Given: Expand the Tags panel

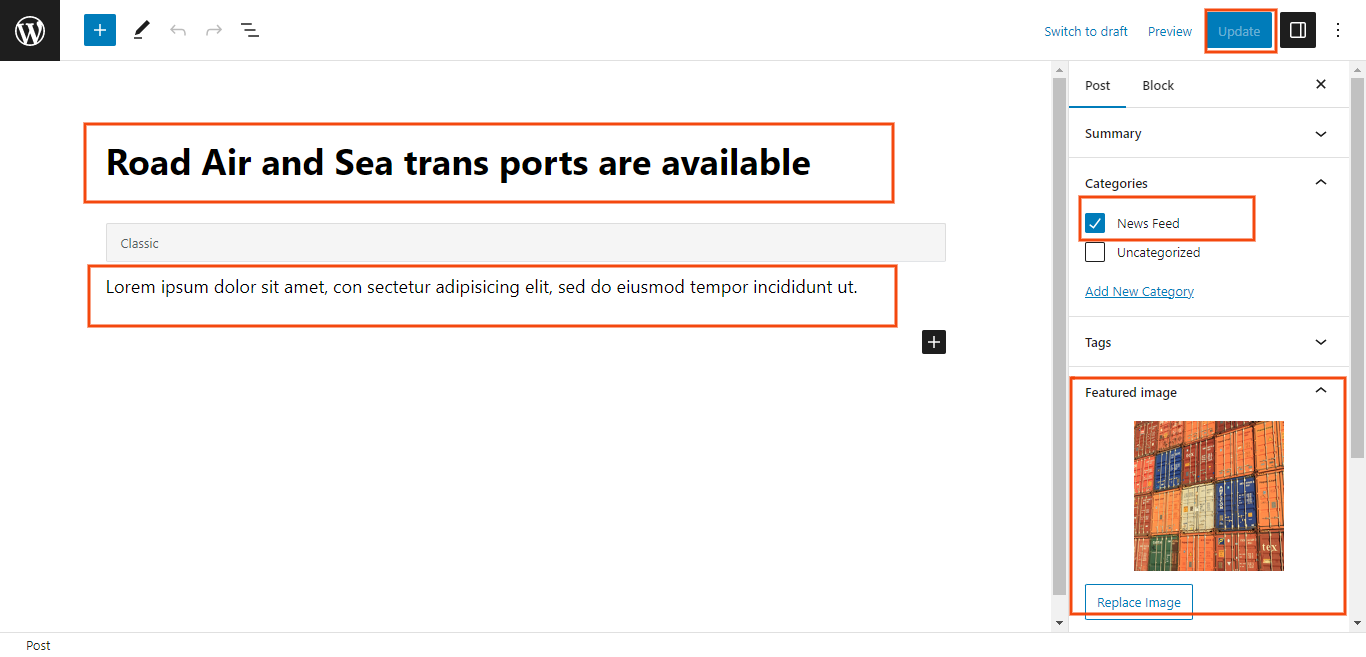Looking at the screenshot, I should pyautogui.click(x=1320, y=342).
